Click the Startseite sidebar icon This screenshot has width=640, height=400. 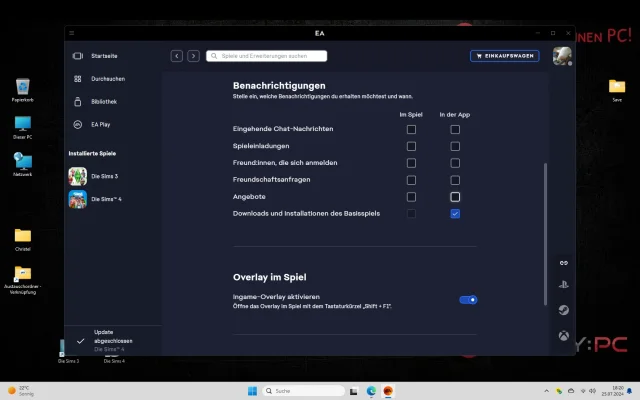pos(78,56)
